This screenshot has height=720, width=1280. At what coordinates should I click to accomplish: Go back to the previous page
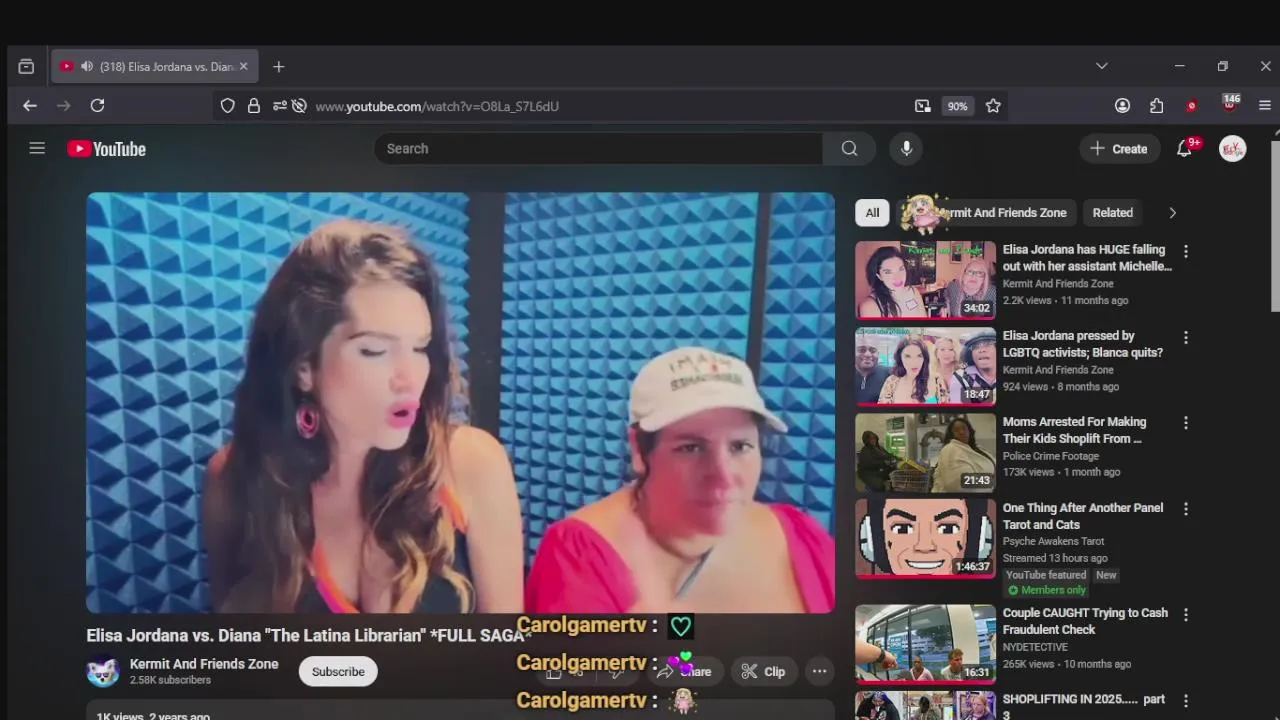tap(30, 105)
